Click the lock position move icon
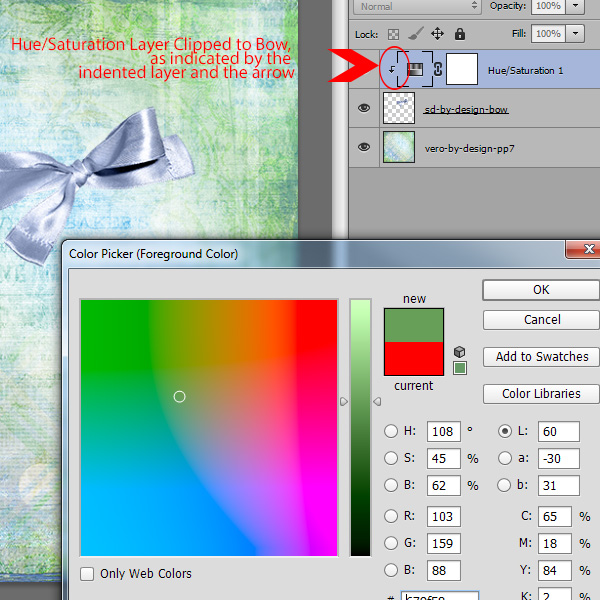 437,34
